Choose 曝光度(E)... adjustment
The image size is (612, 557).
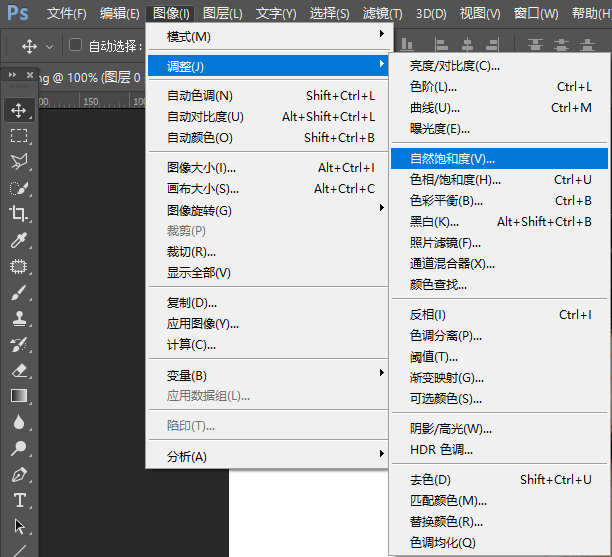point(499,128)
